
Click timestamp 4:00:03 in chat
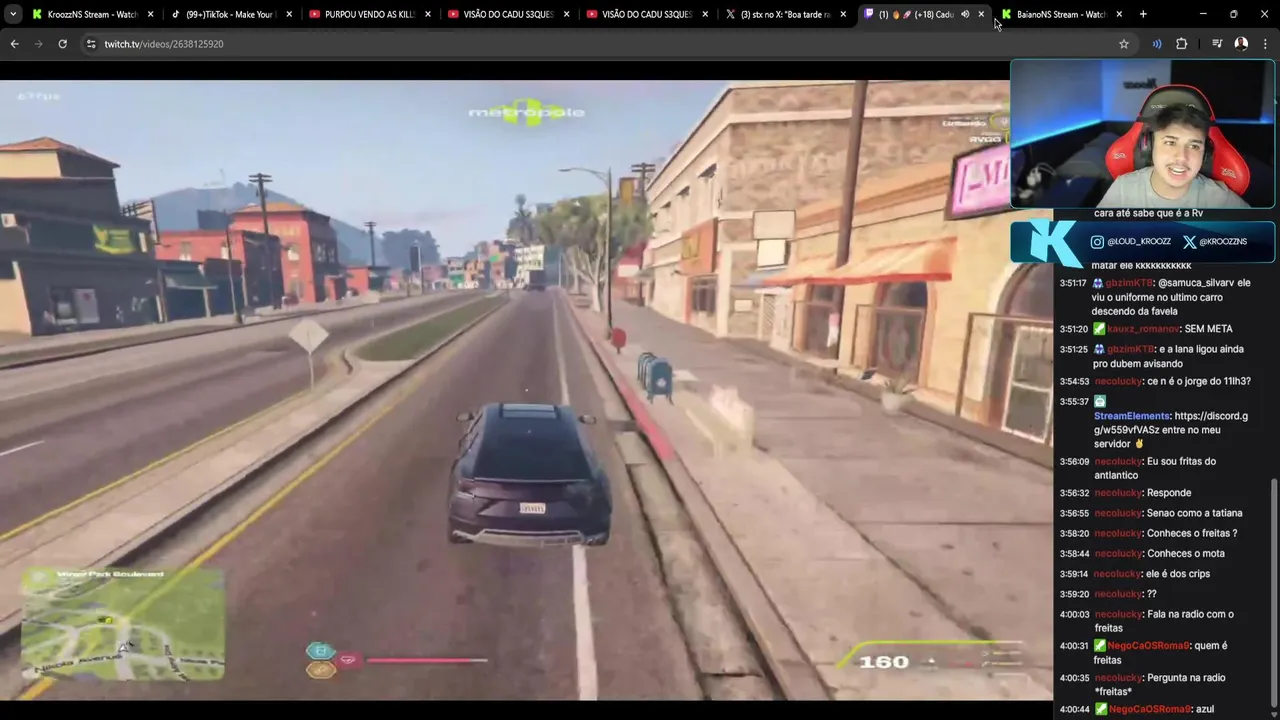coord(1074,615)
